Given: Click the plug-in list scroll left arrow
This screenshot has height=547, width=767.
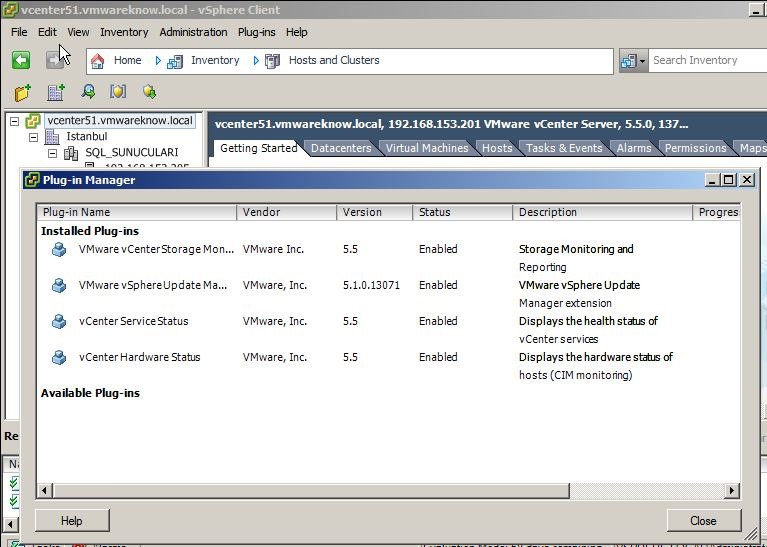Looking at the screenshot, I should coord(45,490).
